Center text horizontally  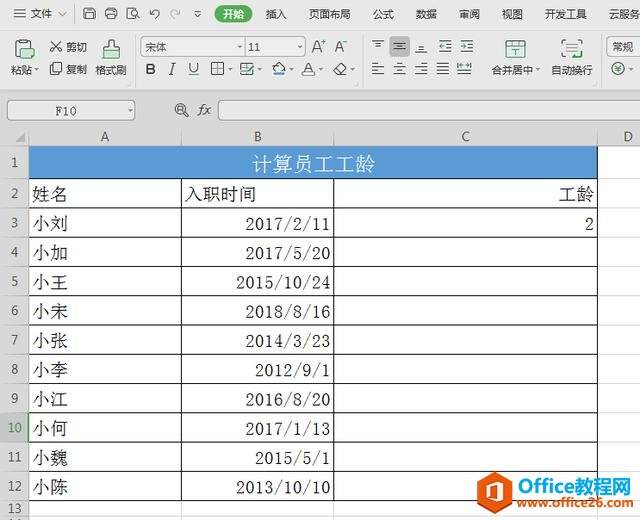click(x=399, y=68)
